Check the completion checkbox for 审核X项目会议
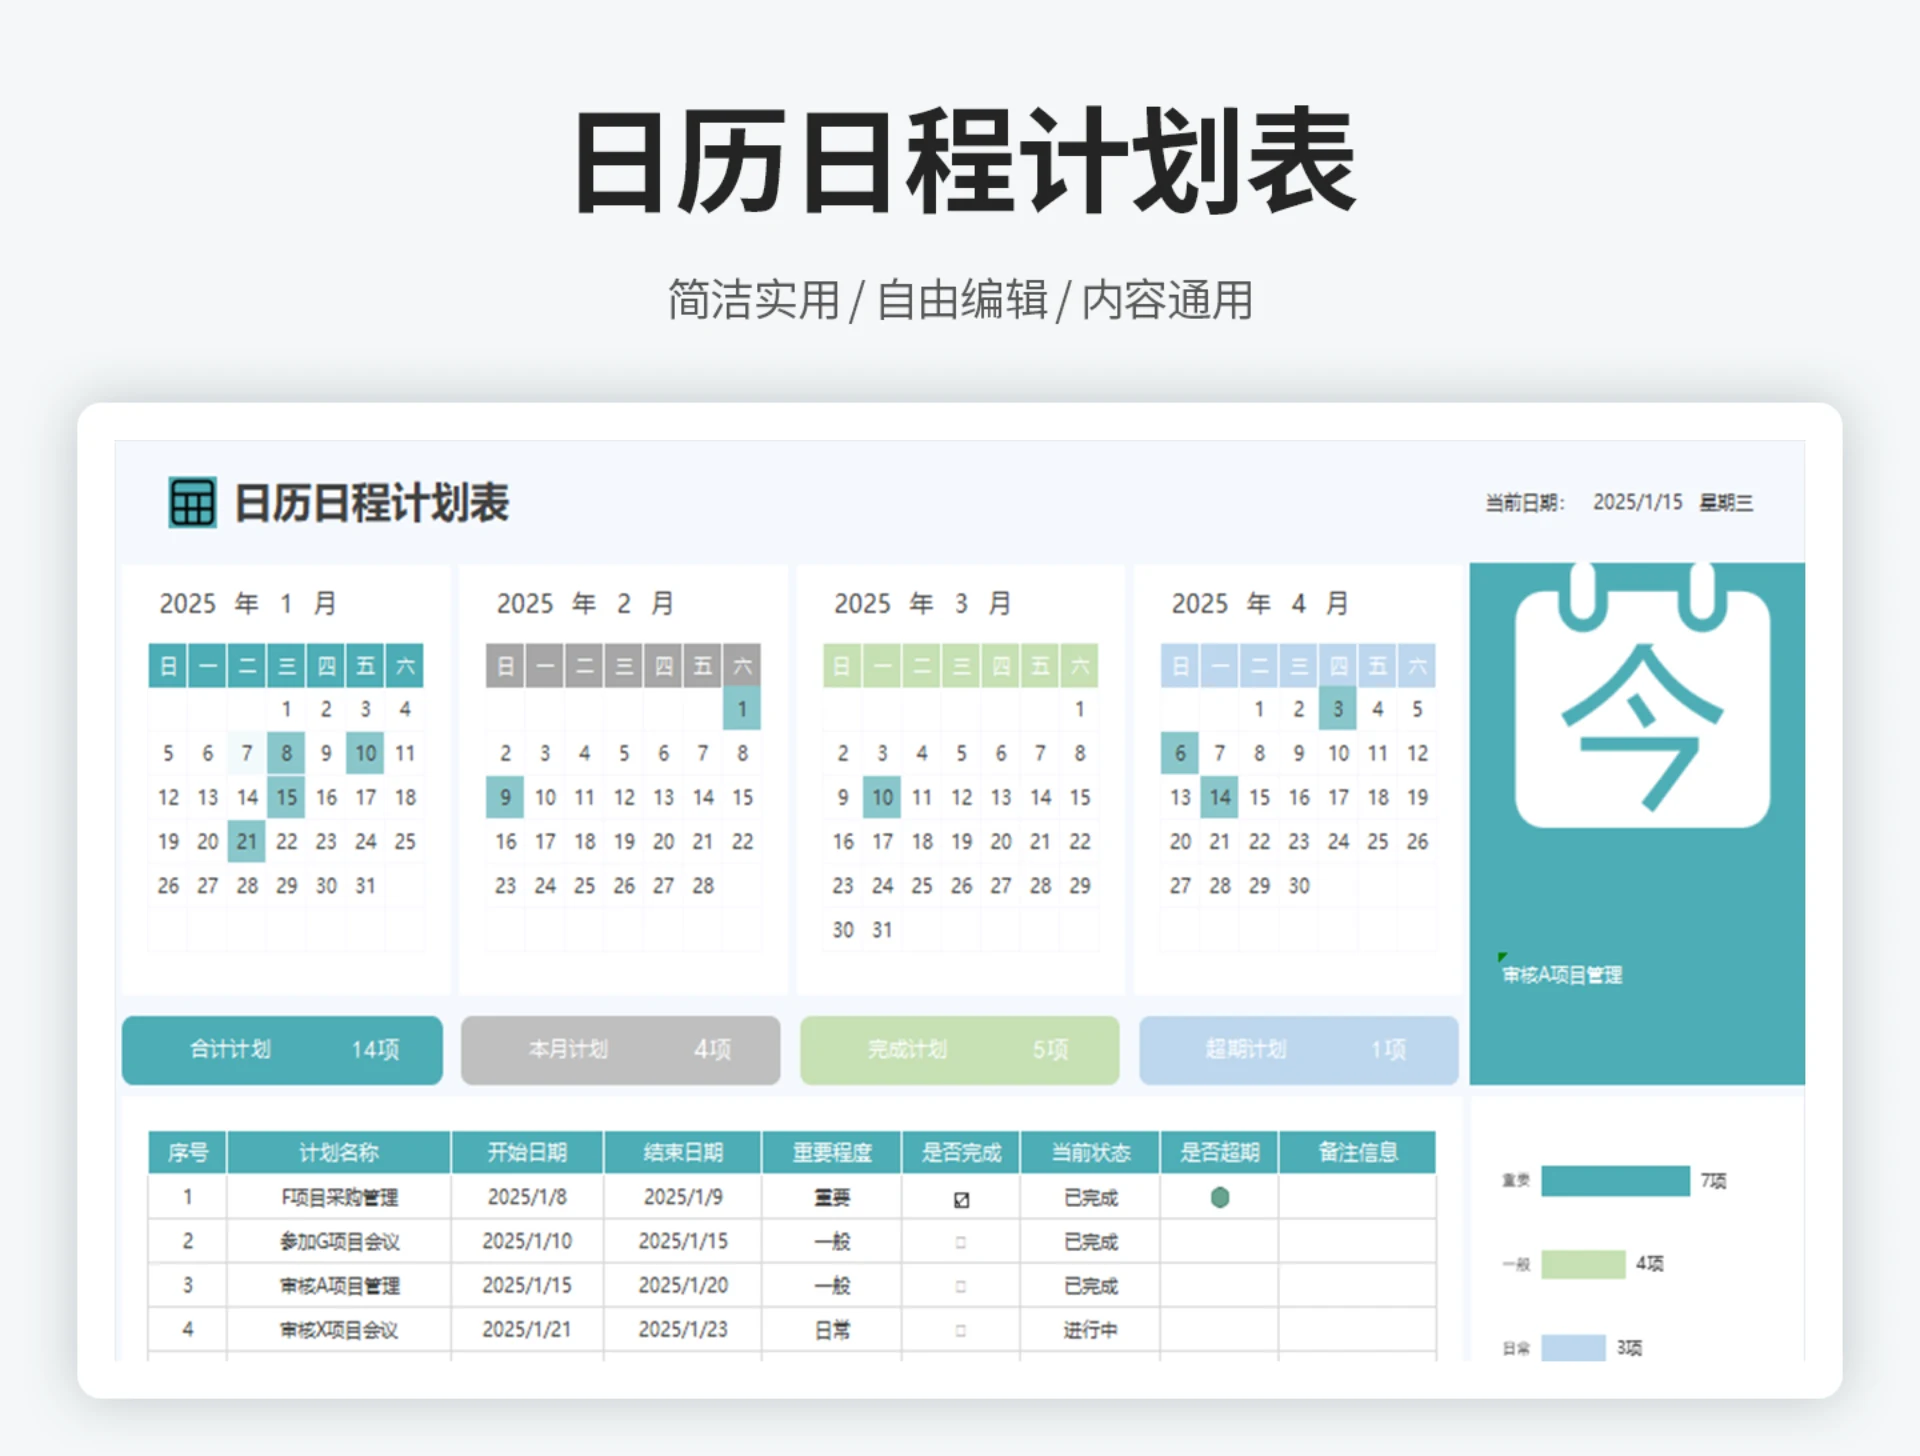1920x1456 pixels. click(961, 1330)
